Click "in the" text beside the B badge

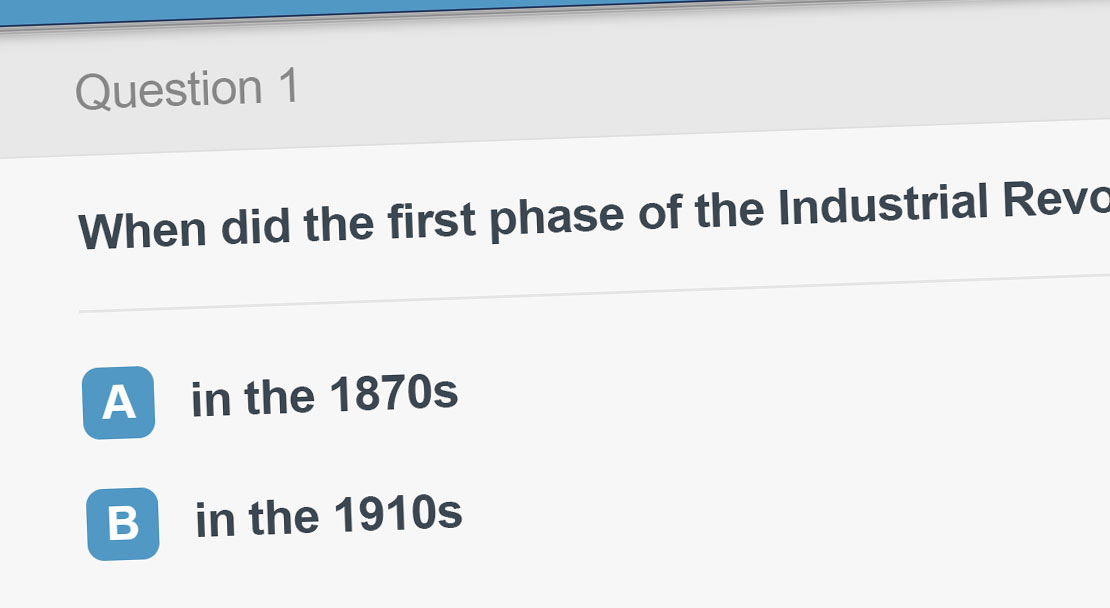(257, 520)
